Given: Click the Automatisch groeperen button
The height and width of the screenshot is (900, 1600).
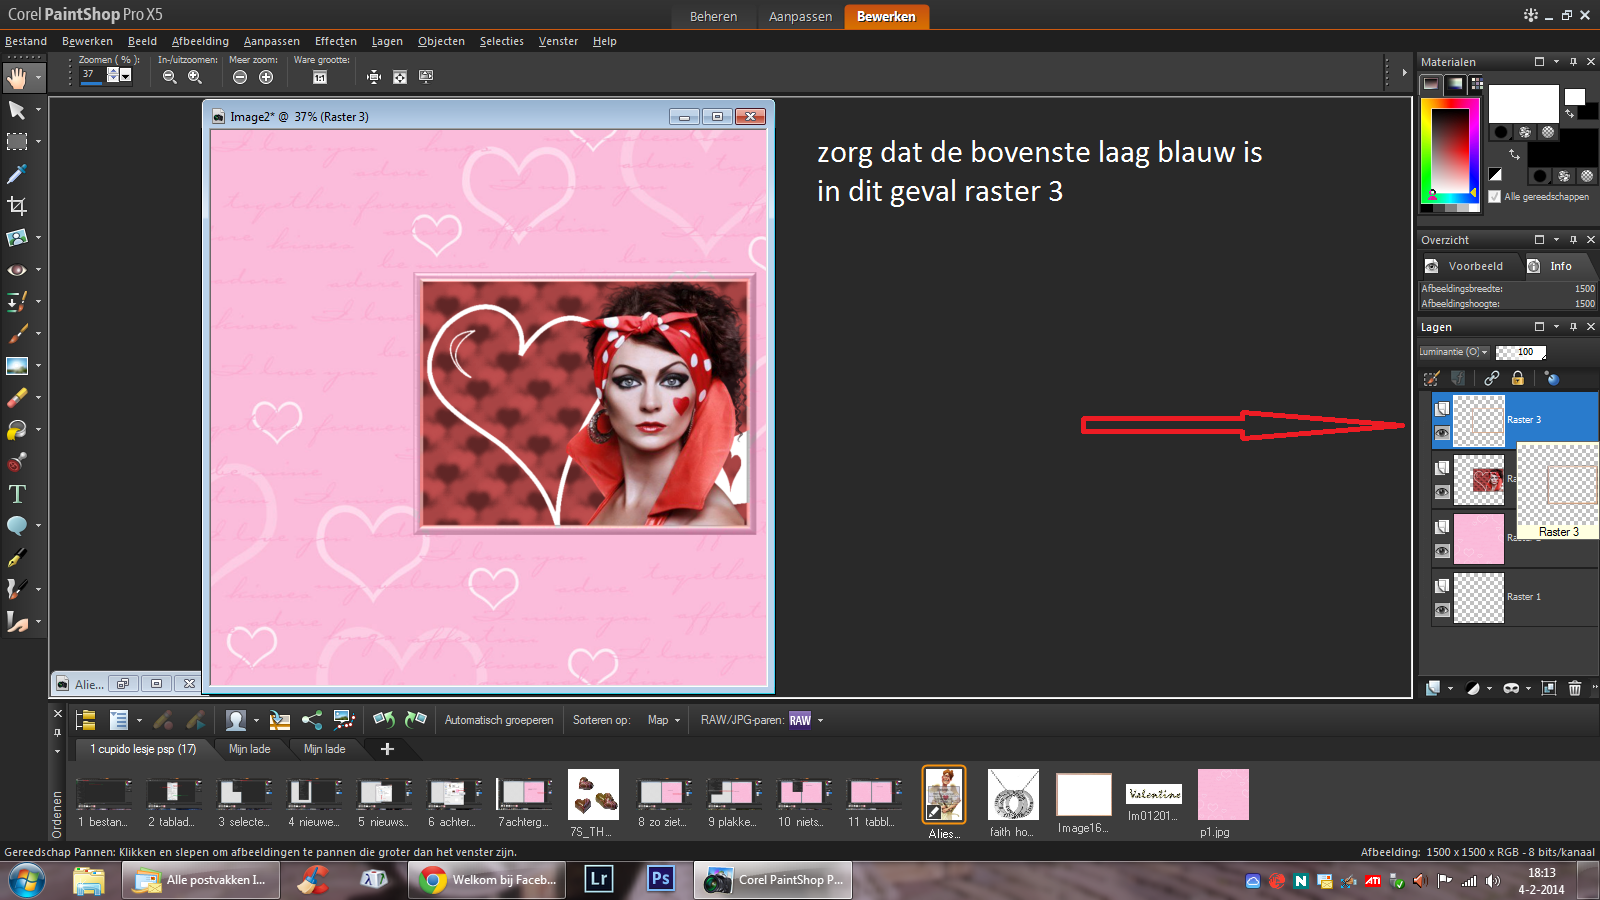Looking at the screenshot, I should 499,720.
